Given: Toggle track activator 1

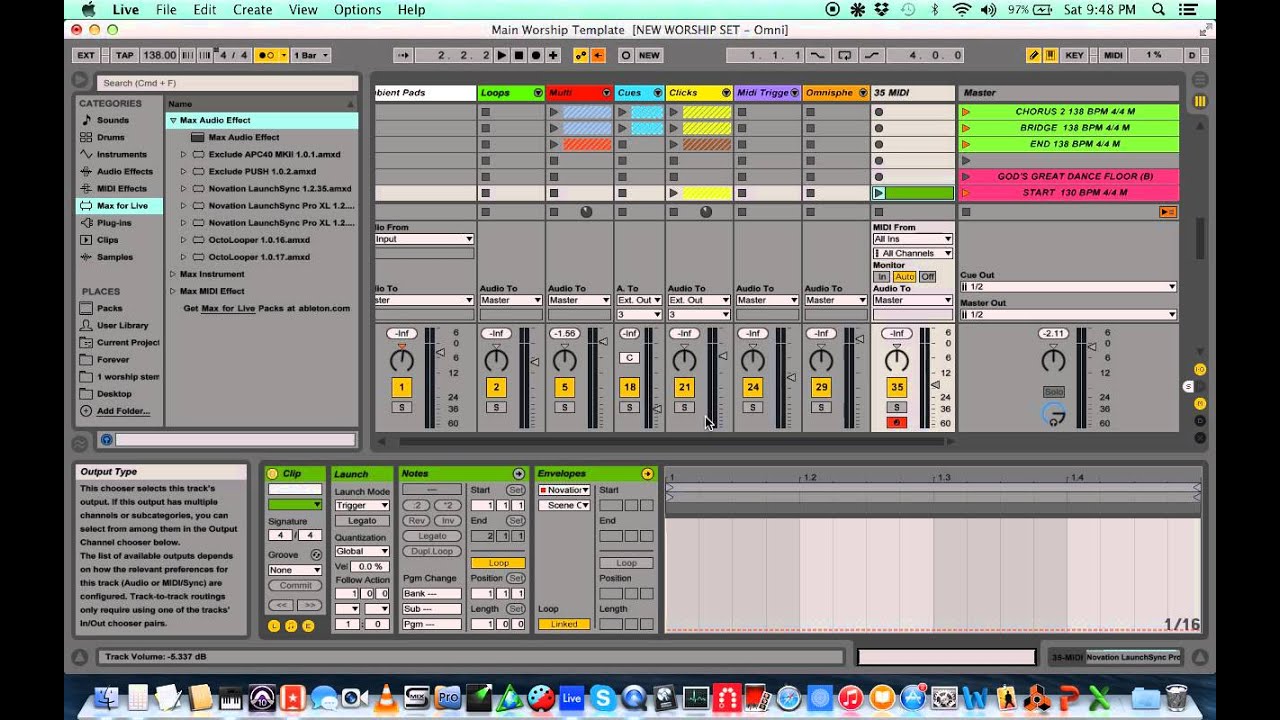Looking at the screenshot, I should (401, 387).
